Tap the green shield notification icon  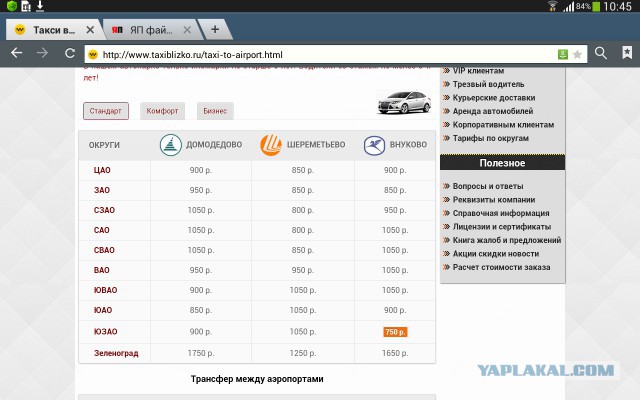point(12,6)
